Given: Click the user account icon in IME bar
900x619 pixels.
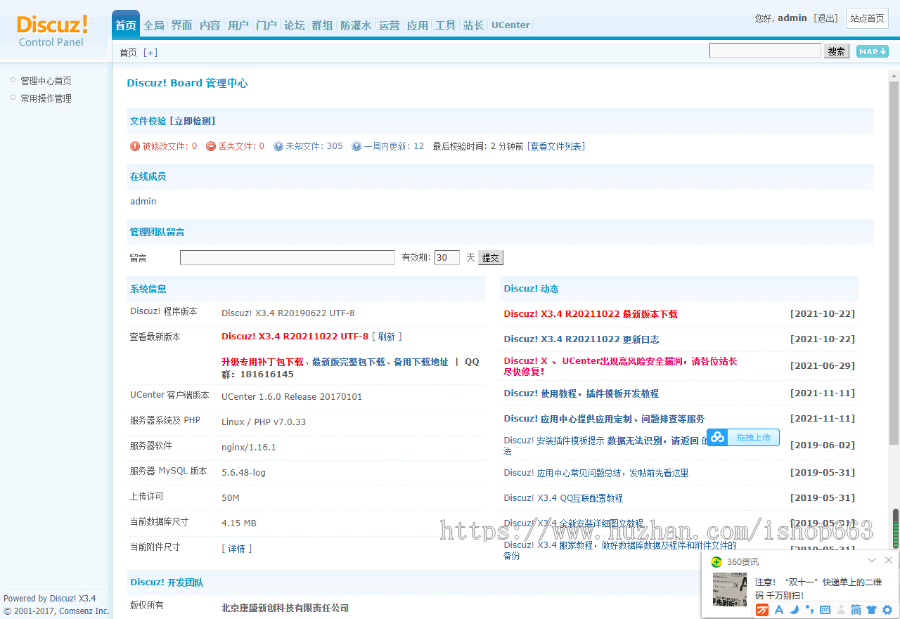Looking at the screenshot, I should coord(841,610).
